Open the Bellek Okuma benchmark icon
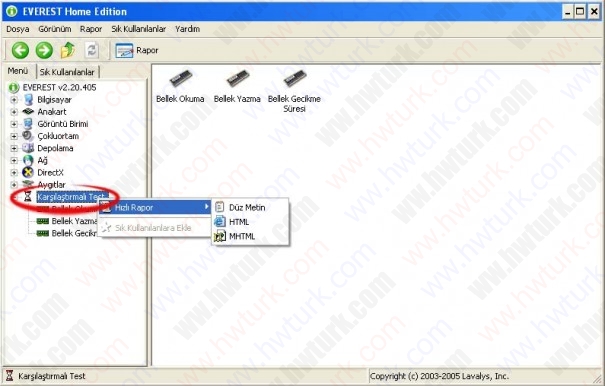This screenshot has height=386, width=605. coord(180,79)
